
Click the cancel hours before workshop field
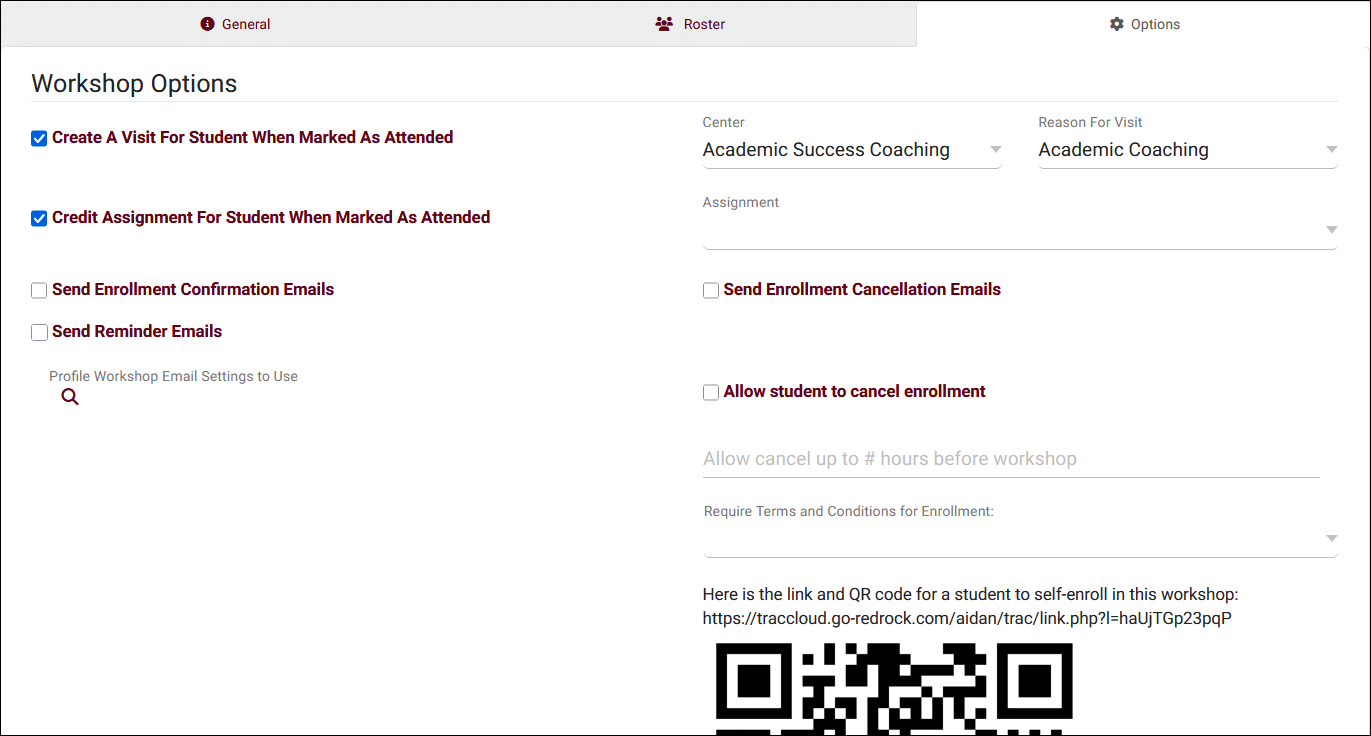[x=1010, y=459]
